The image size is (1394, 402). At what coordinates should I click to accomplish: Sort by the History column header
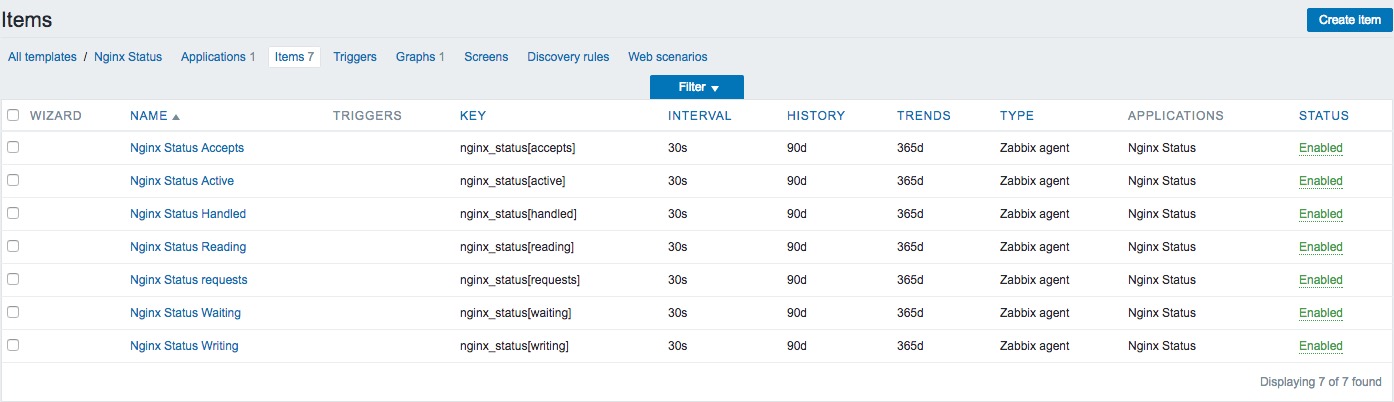[816, 116]
